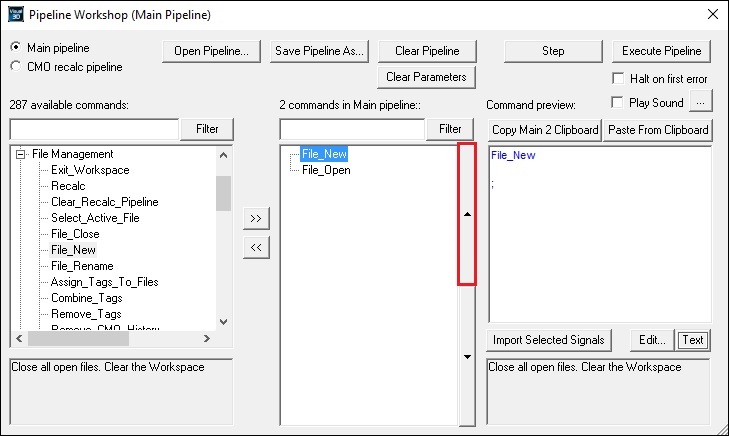The height and width of the screenshot is (436, 729).
Task: Enable Halt on first error checkbox
Action: 617,79
